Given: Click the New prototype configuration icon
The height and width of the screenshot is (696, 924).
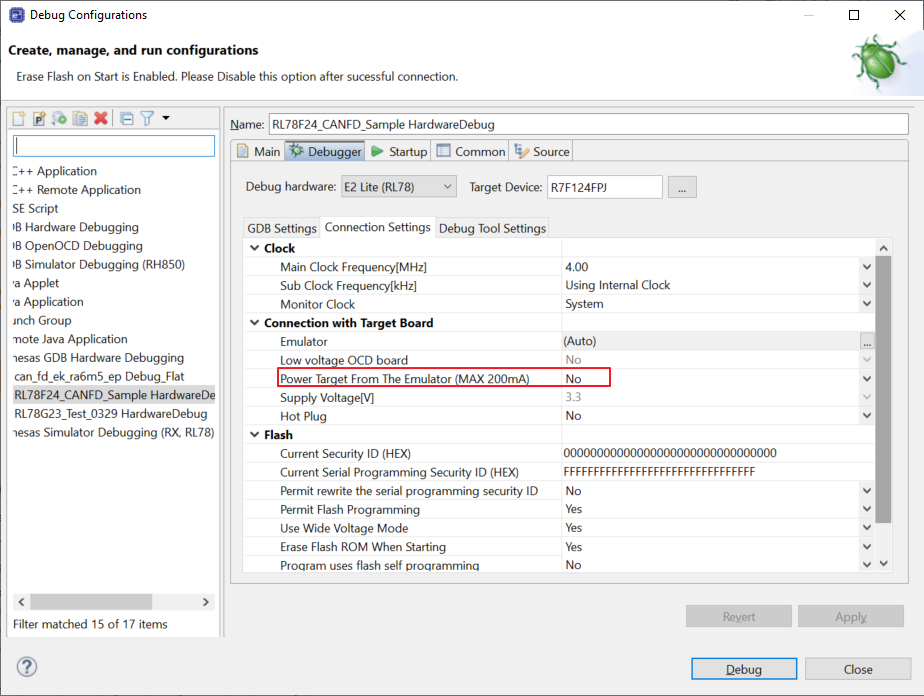Looking at the screenshot, I should click(39, 118).
